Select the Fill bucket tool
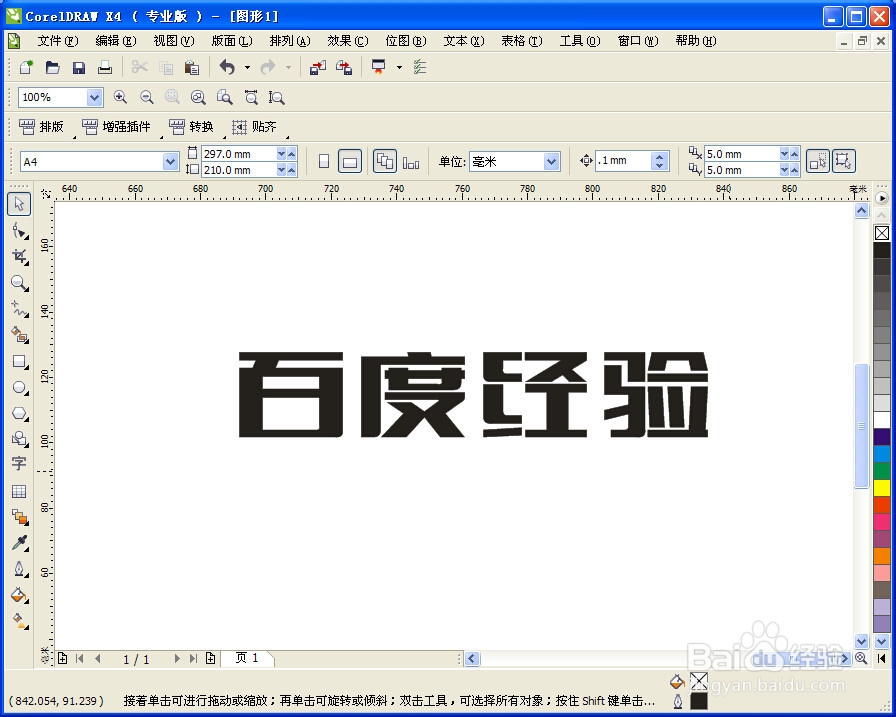The width and height of the screenshot is (896, 717). [x=19, y=595]
